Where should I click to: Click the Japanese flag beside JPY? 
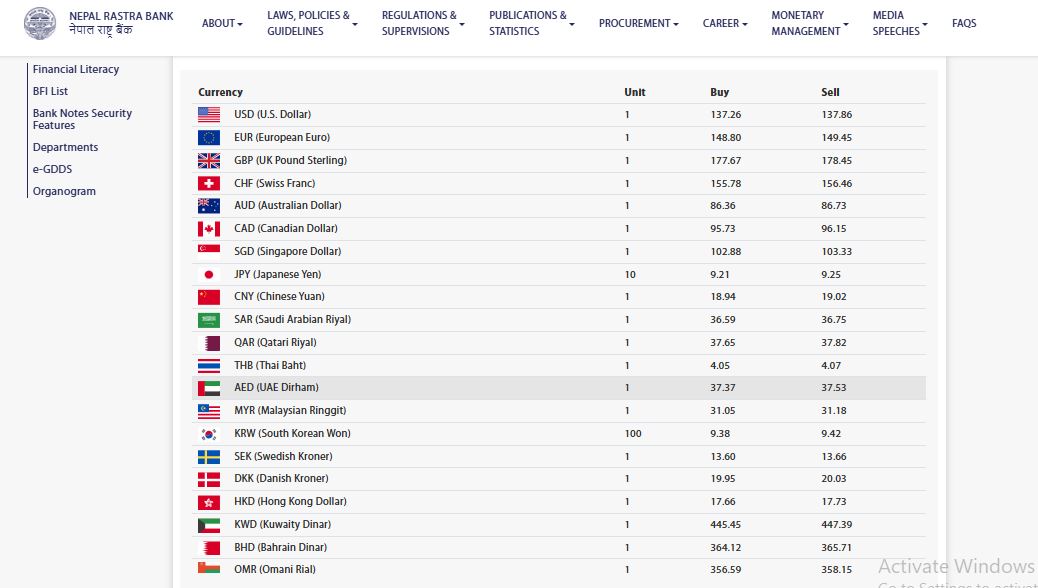point(209,275)
